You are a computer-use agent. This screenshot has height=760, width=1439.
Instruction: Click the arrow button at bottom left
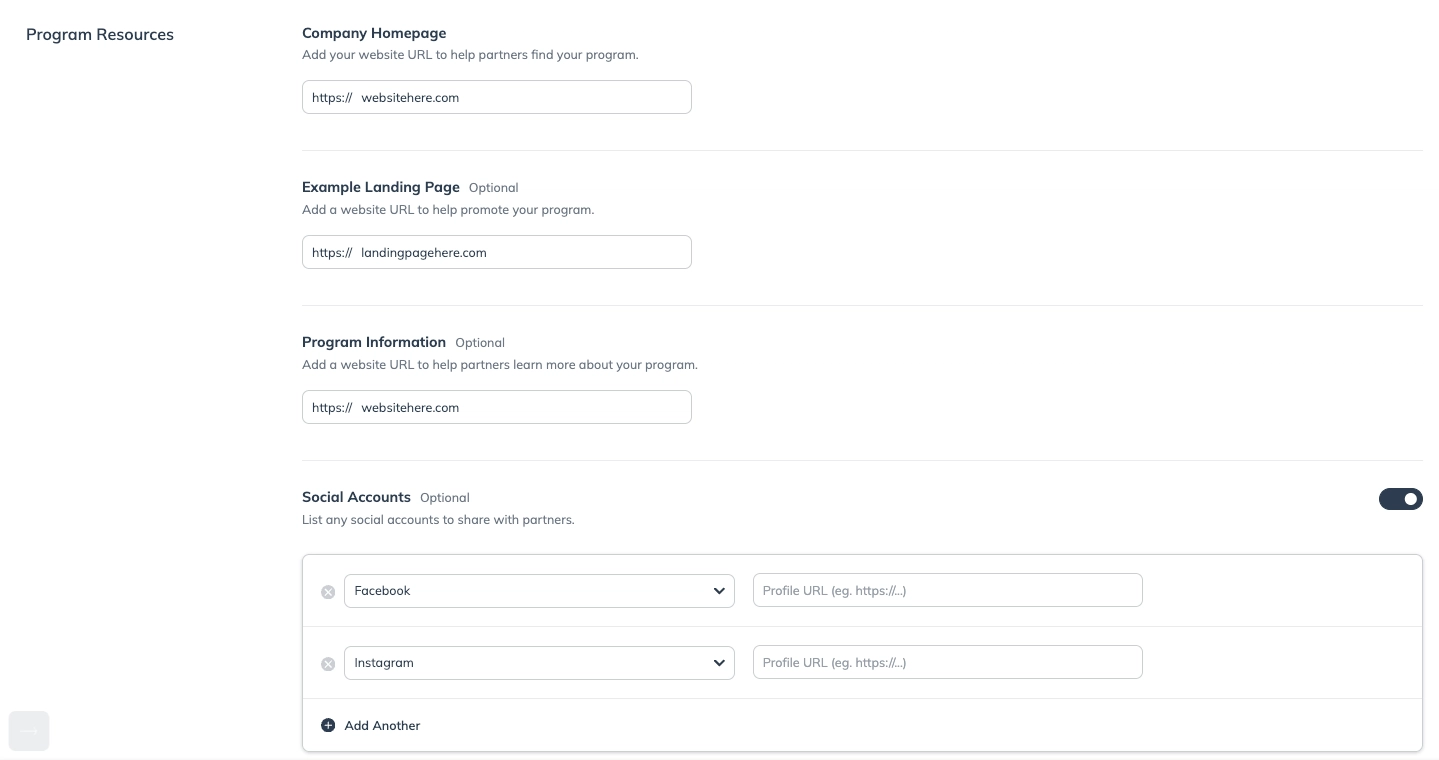click(29, 731)
